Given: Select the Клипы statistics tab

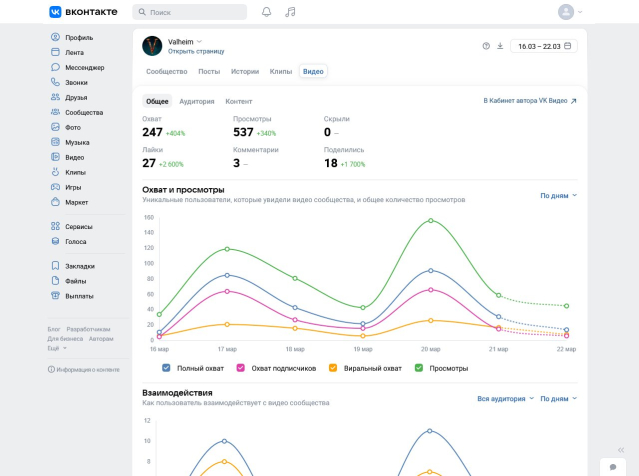Looking at the screenshot, I should (281, 72).
